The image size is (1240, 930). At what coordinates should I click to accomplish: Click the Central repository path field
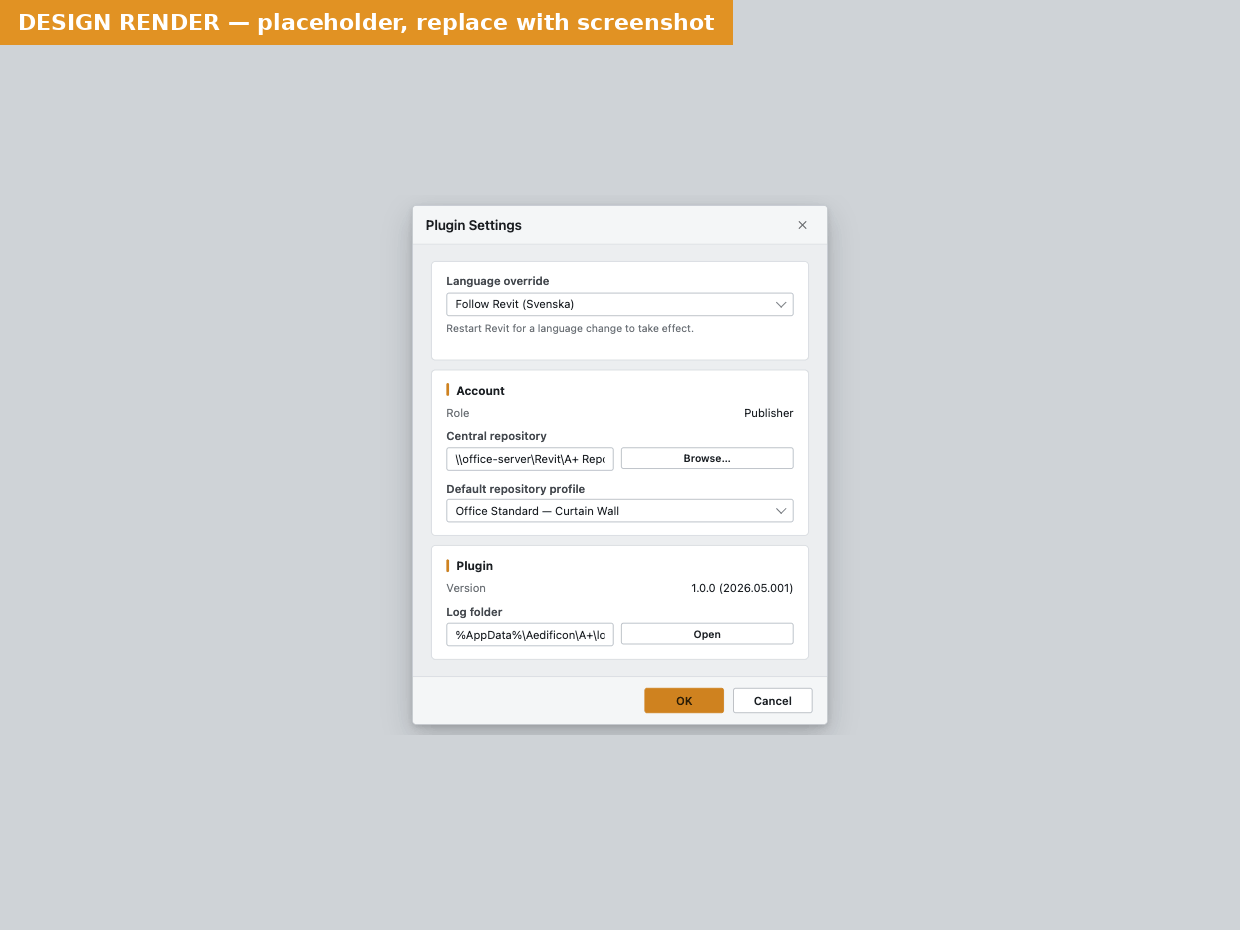coord(530,459)
